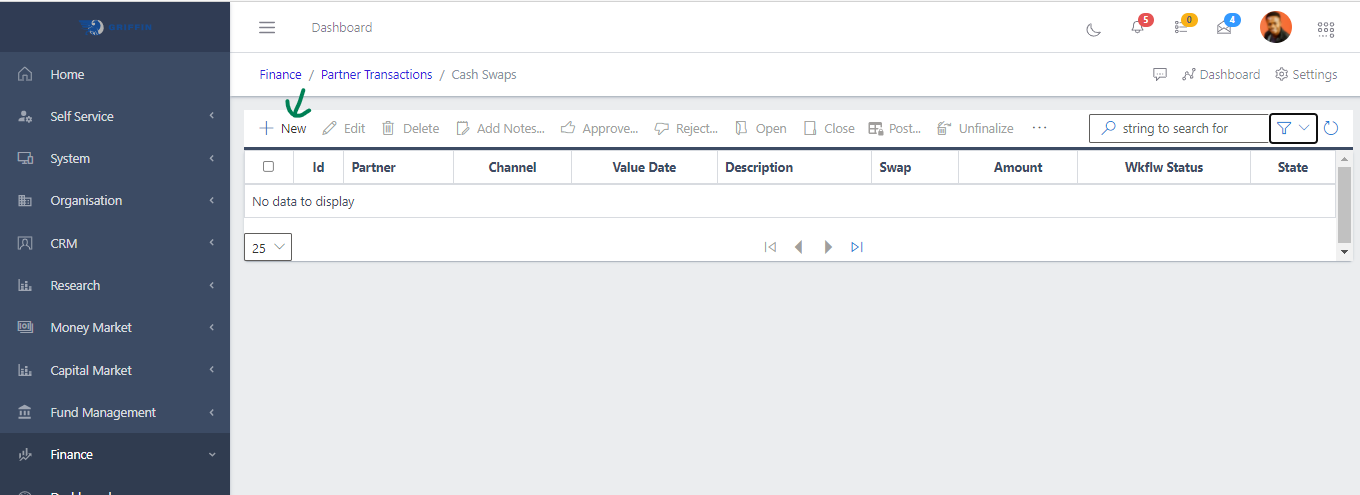Toggle dark mode with the moon icon
This screenshot has height=495, width=1360.
[x=1093, y=29]
